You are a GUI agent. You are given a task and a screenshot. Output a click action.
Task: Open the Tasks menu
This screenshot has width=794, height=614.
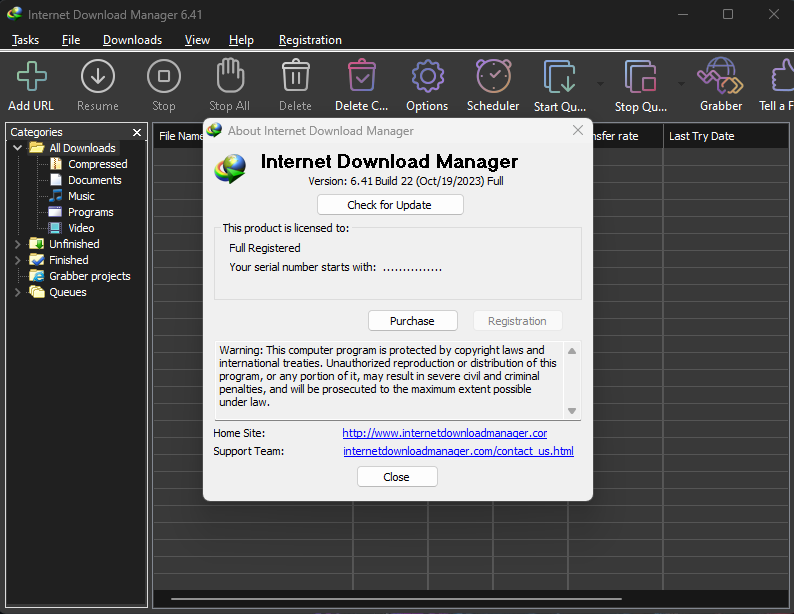tap(25, 40)
